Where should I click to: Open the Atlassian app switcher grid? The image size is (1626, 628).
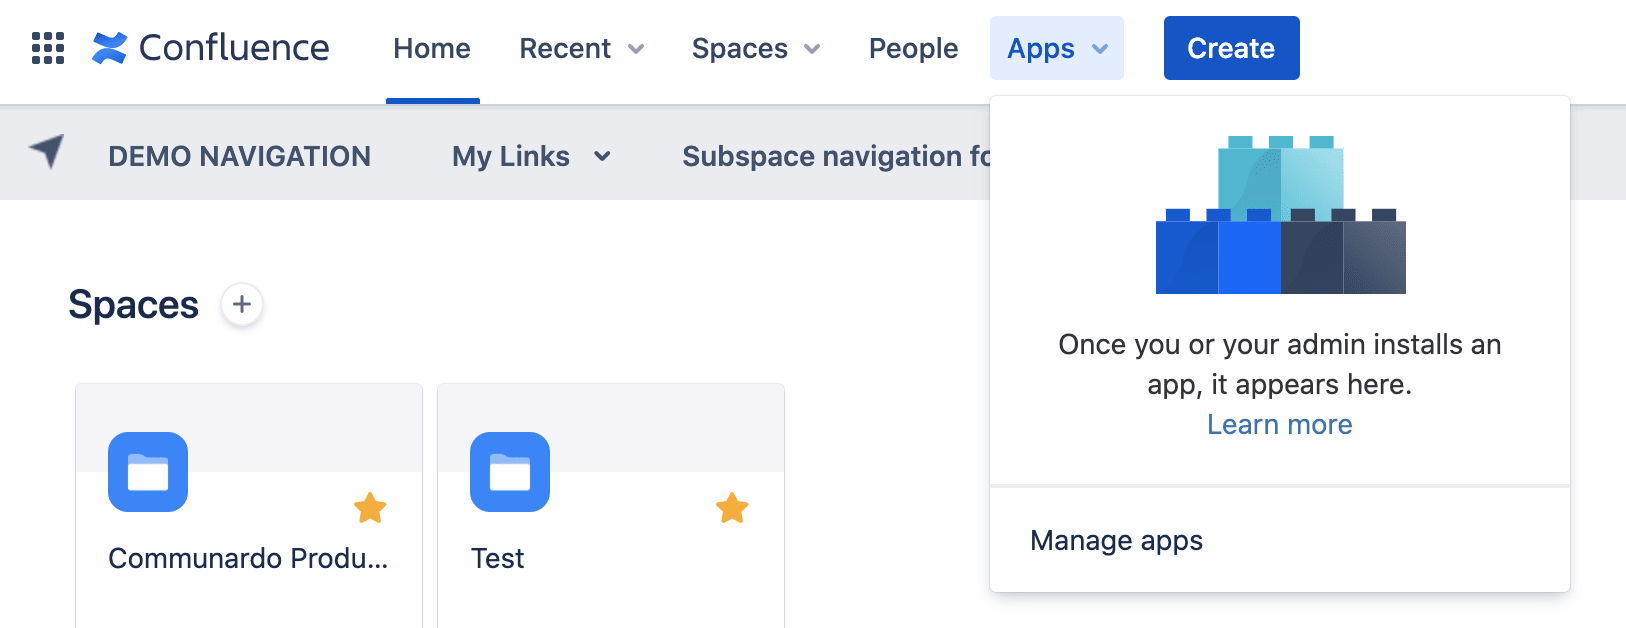coord(47,47)
